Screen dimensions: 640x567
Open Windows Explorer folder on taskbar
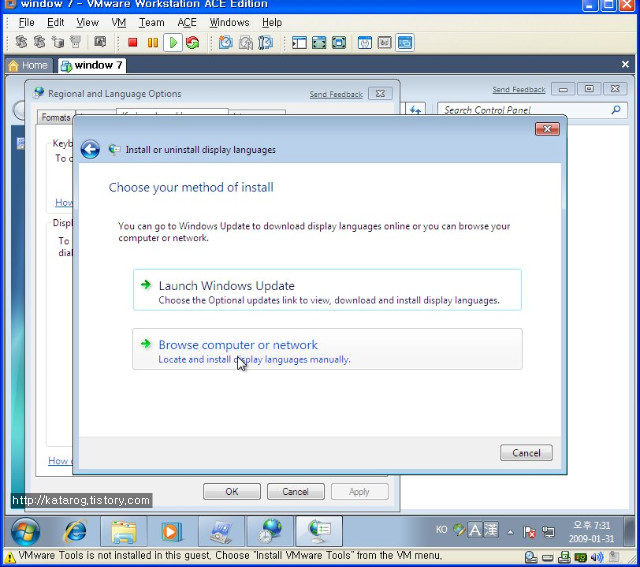[x=124, y=531]
